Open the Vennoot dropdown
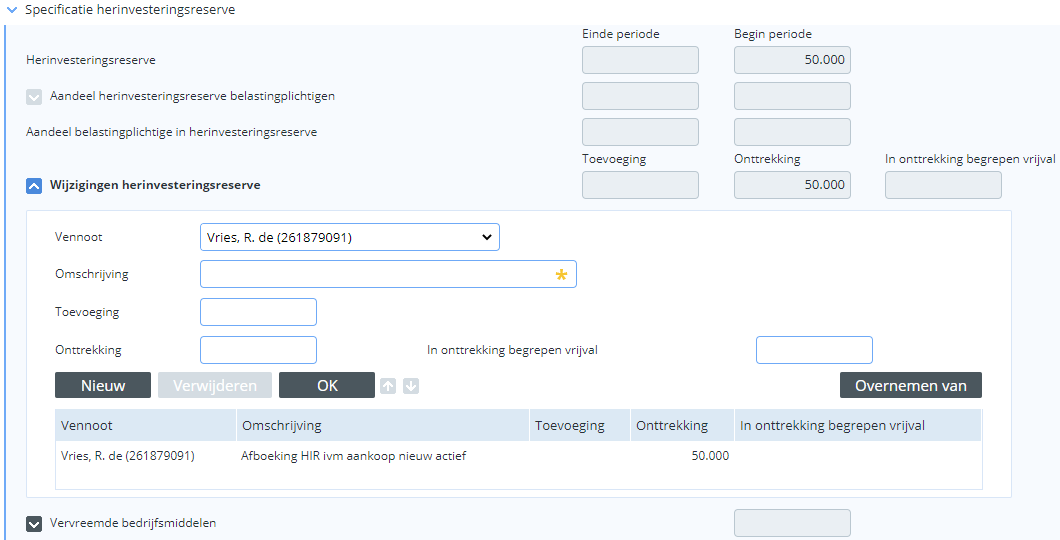The image size is (1060, 540). click(350, 237)
